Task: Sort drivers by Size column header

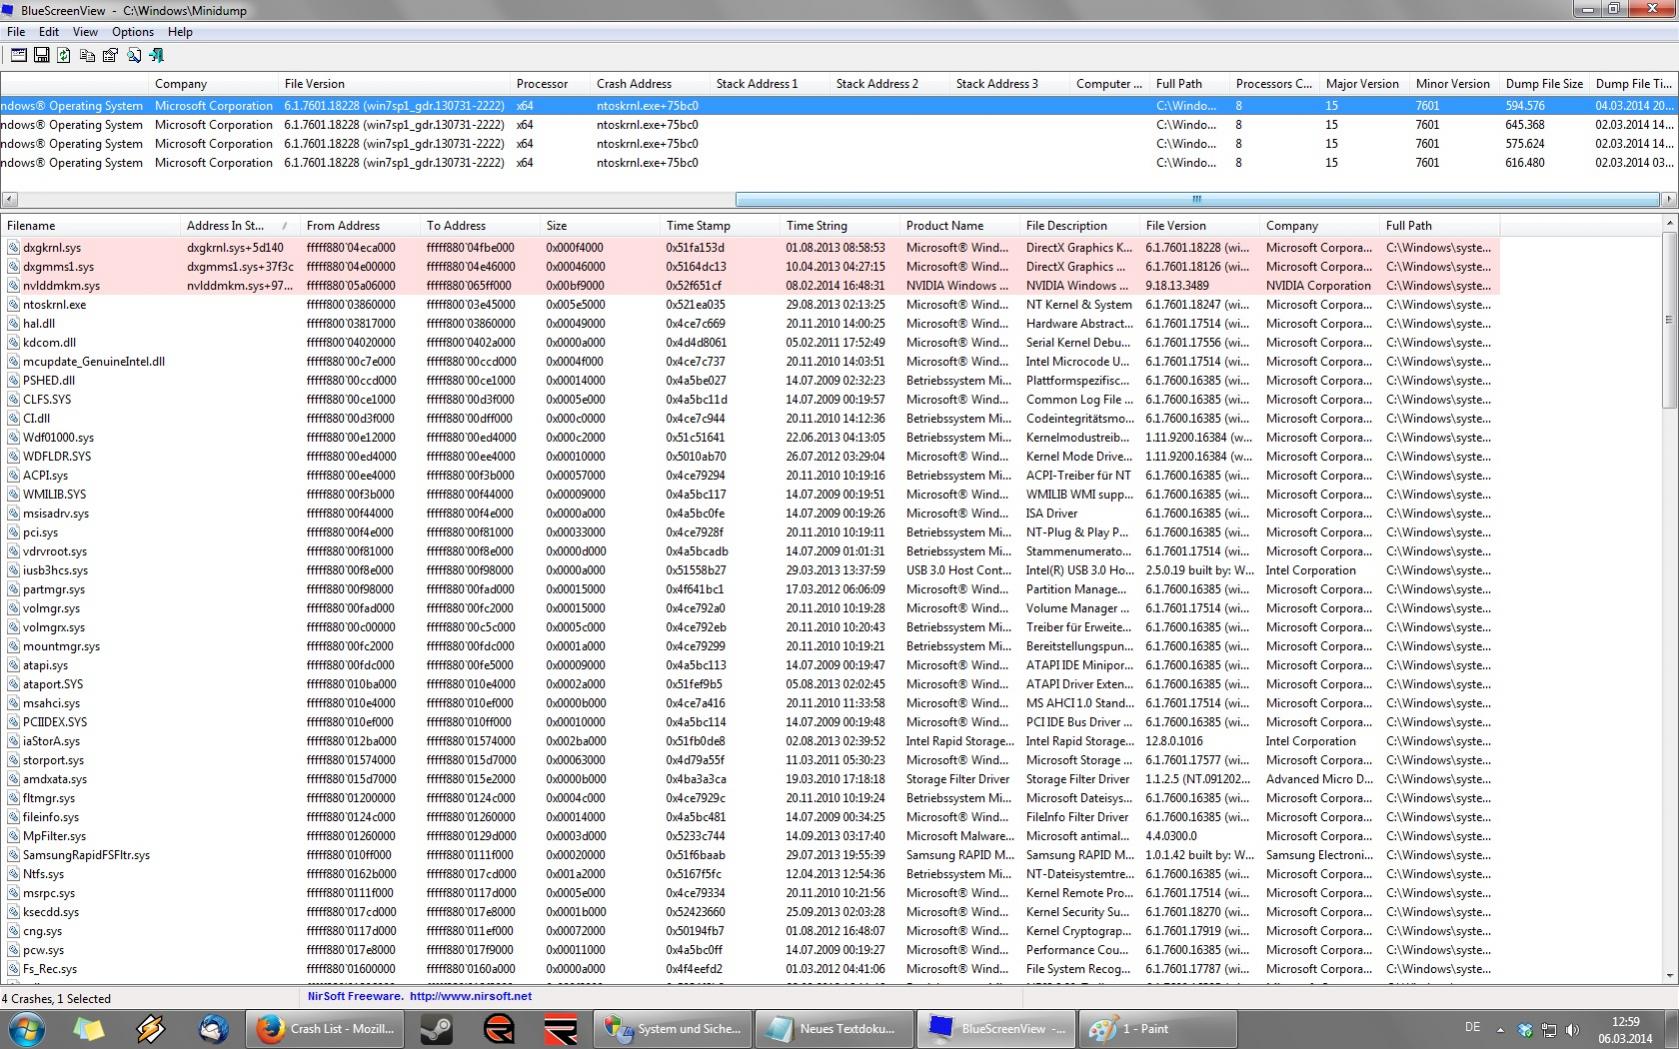Action: point(600,226)
